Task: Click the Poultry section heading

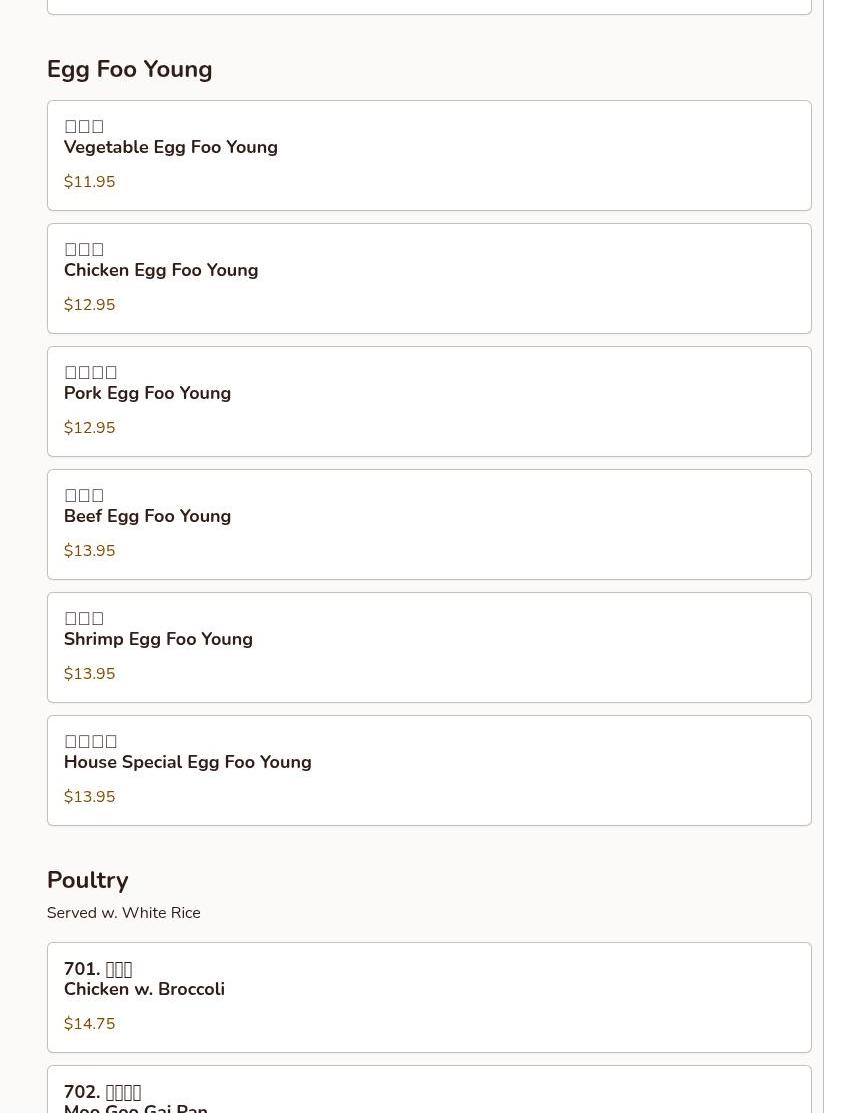Action: (88, 880)
